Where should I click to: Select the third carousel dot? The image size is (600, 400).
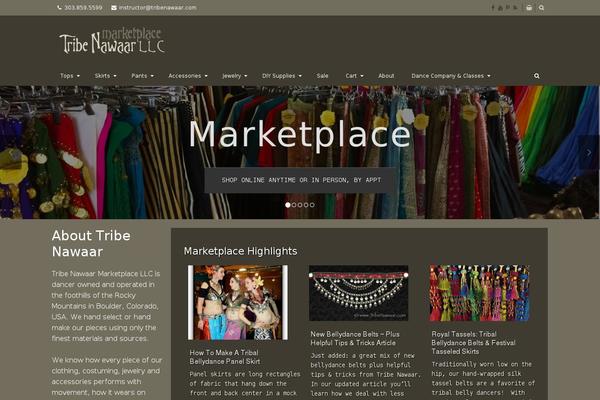click(x=300, y=205)
